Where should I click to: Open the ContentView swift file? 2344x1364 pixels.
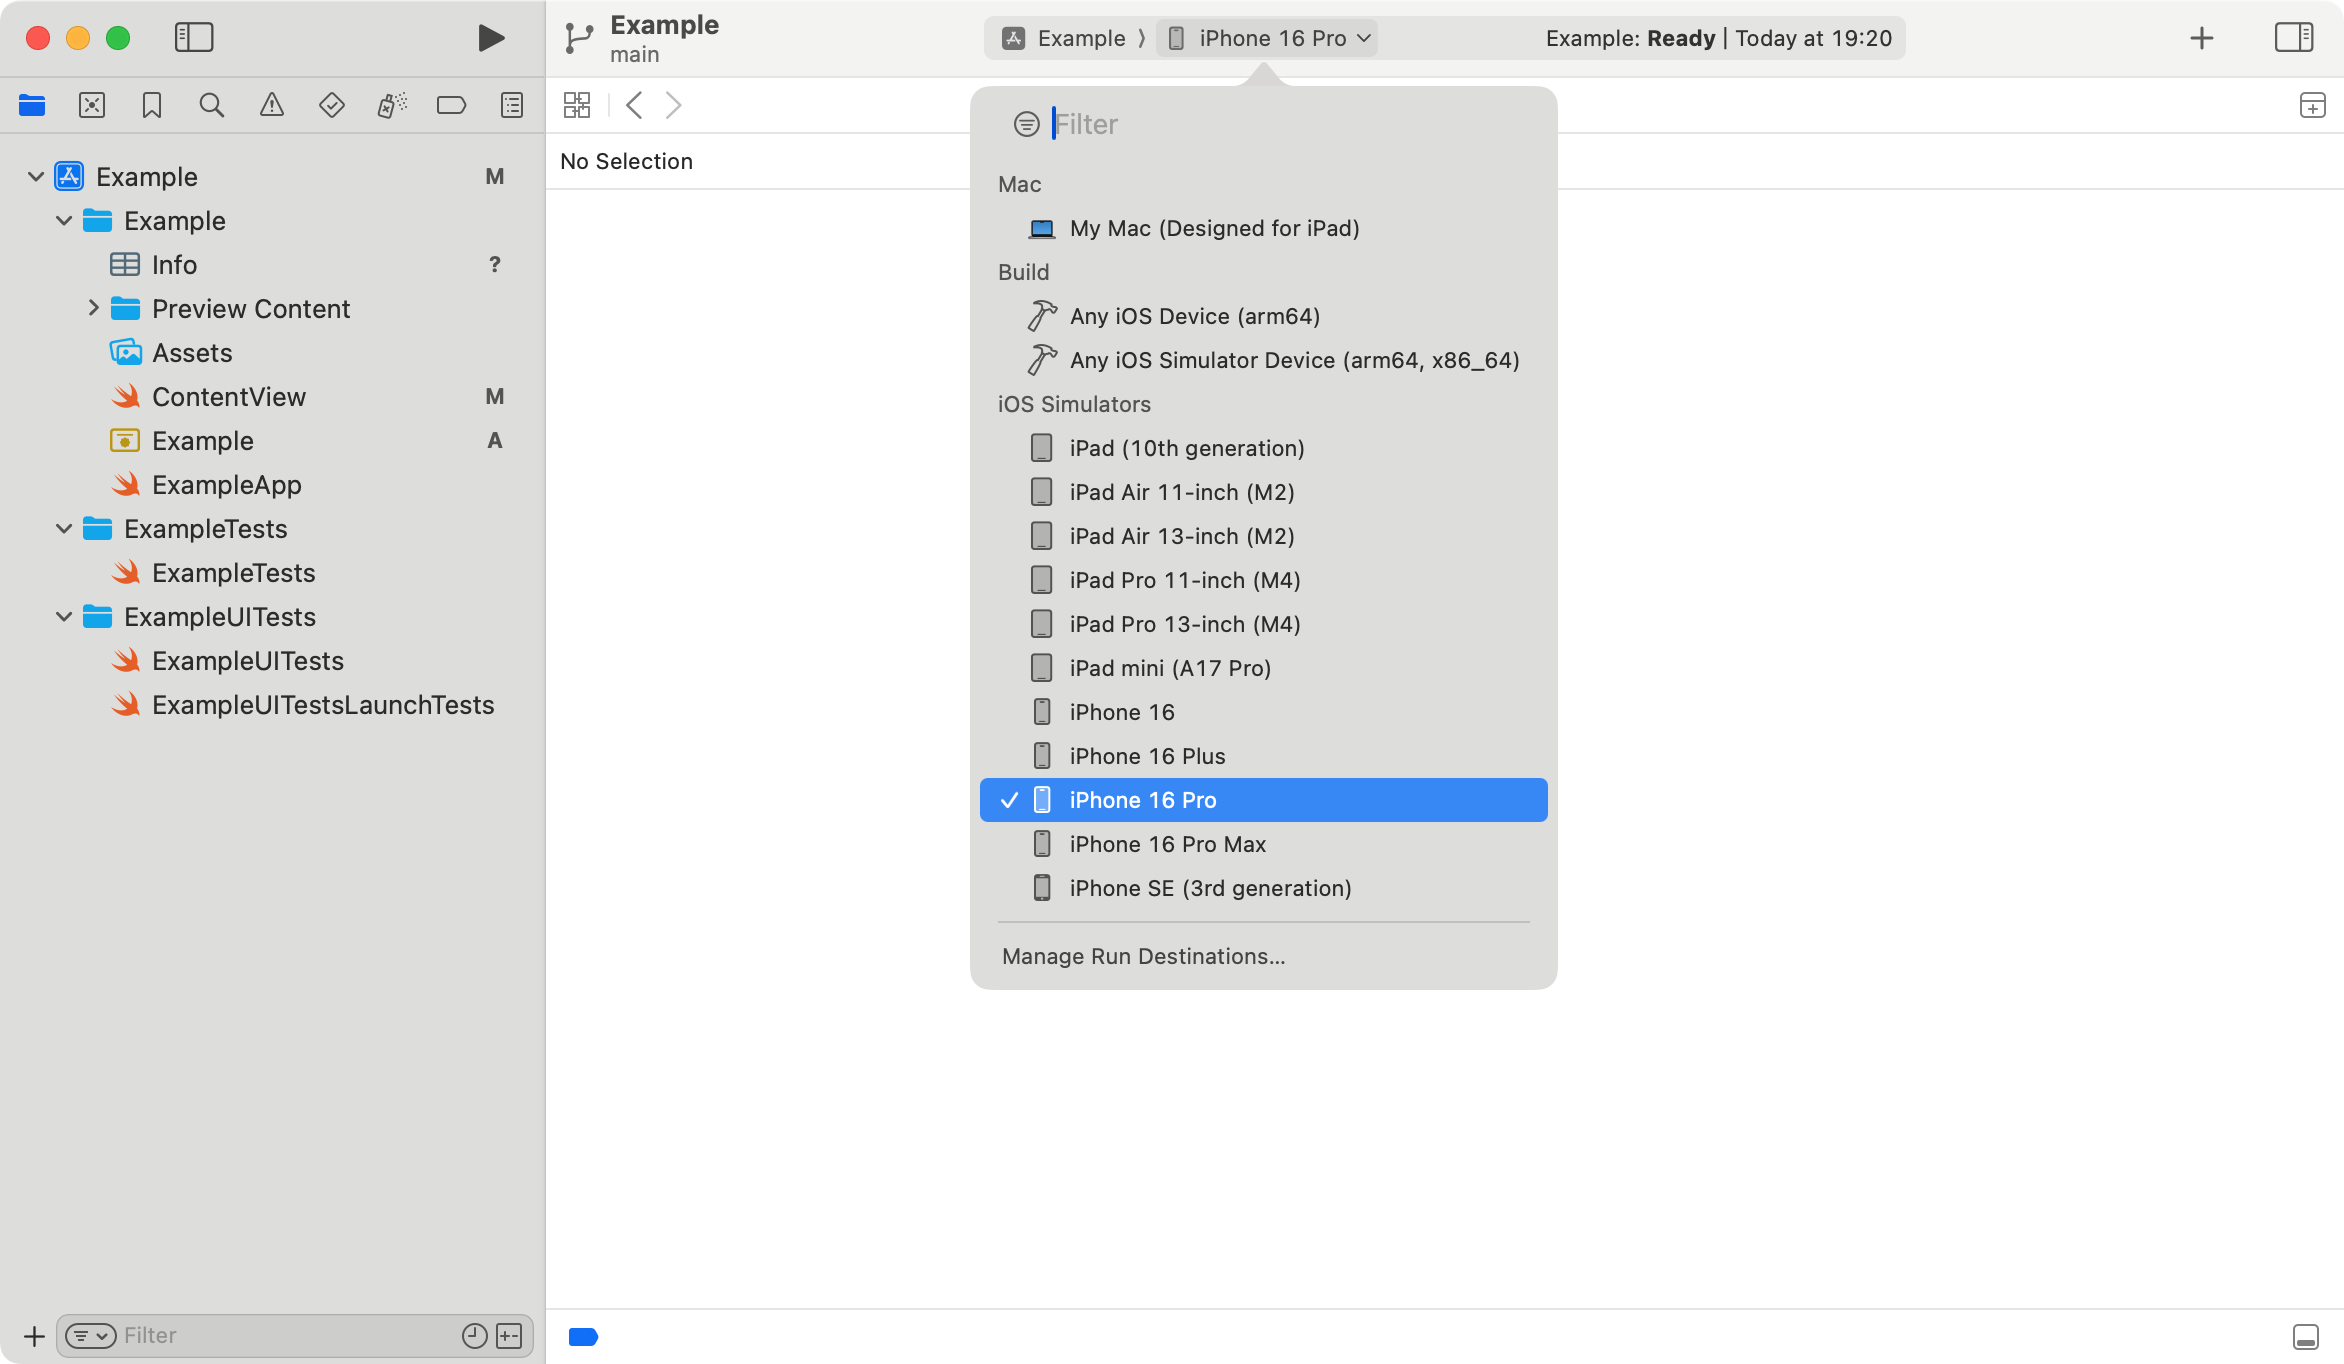click(x=228, y=397)
